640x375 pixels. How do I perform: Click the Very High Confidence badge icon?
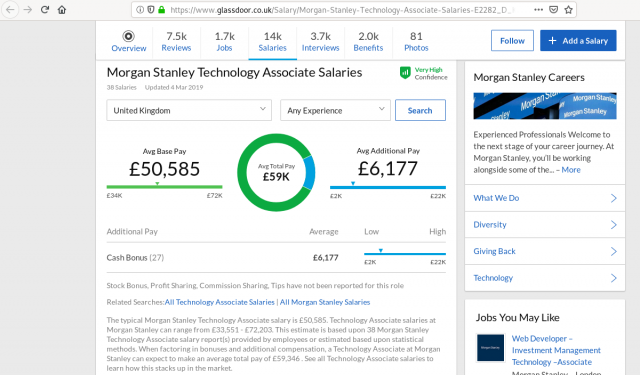[405, 73]
